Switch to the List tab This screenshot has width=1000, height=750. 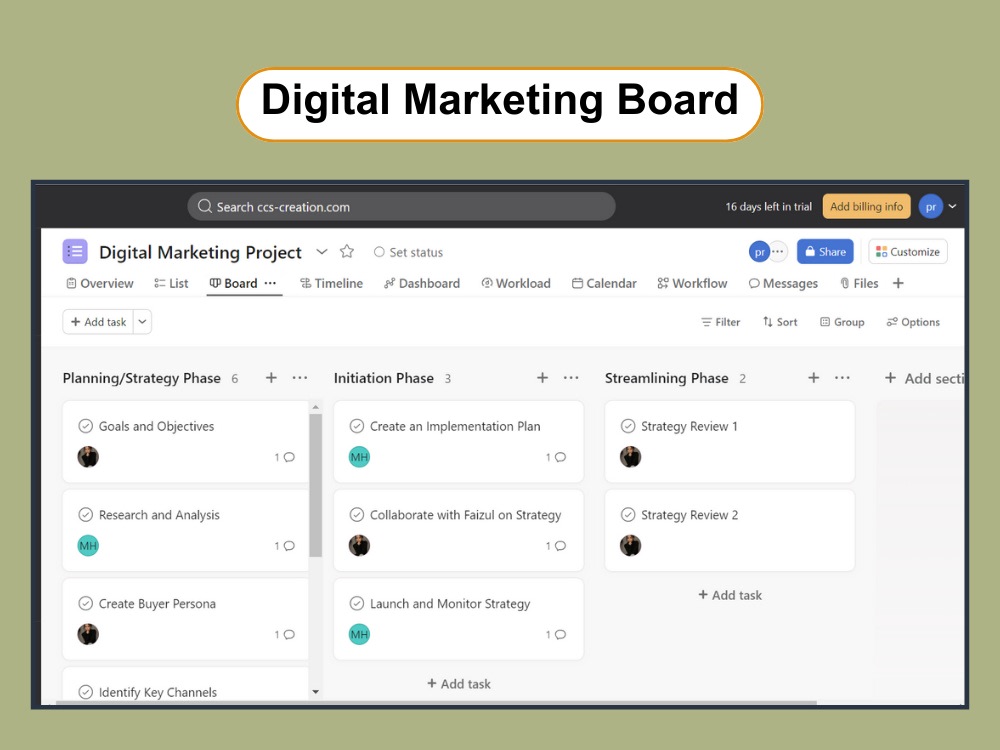point(171,283)
